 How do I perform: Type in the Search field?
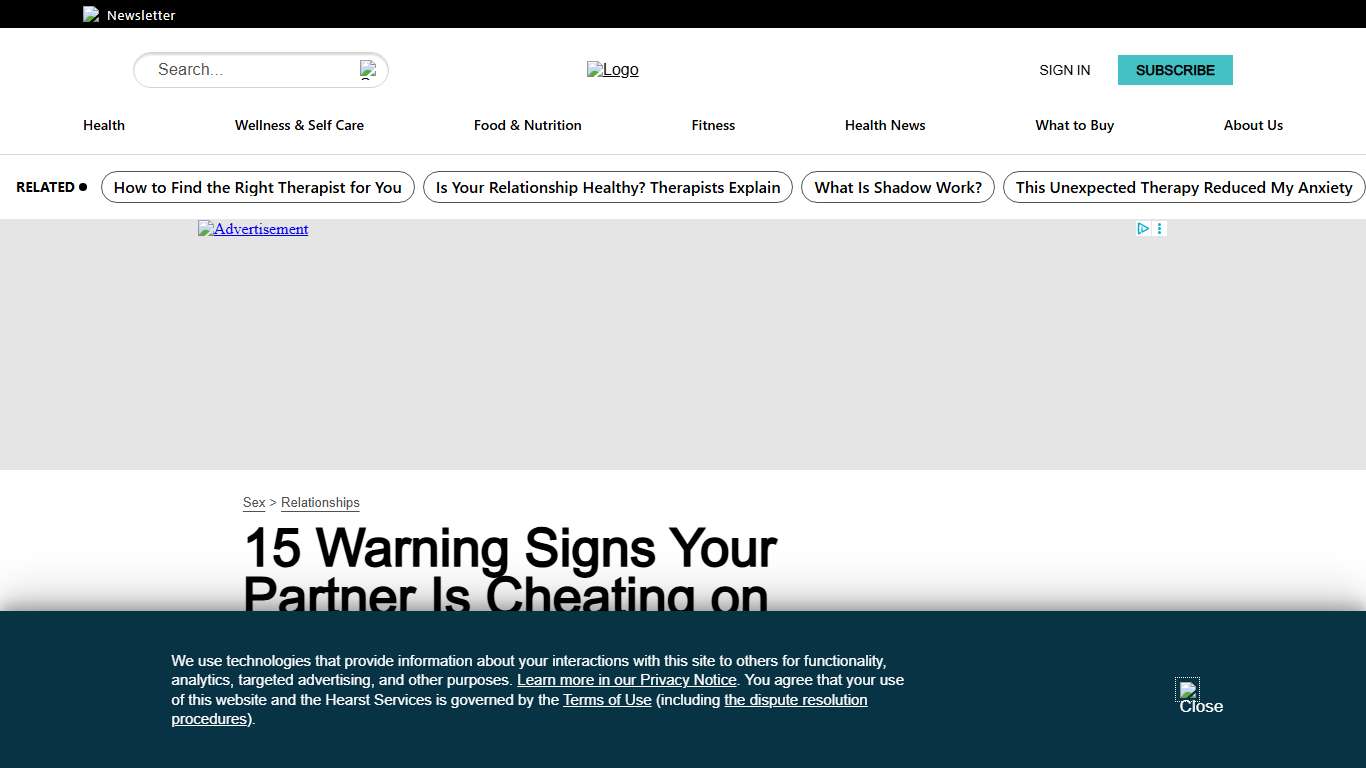click(250, 70)
